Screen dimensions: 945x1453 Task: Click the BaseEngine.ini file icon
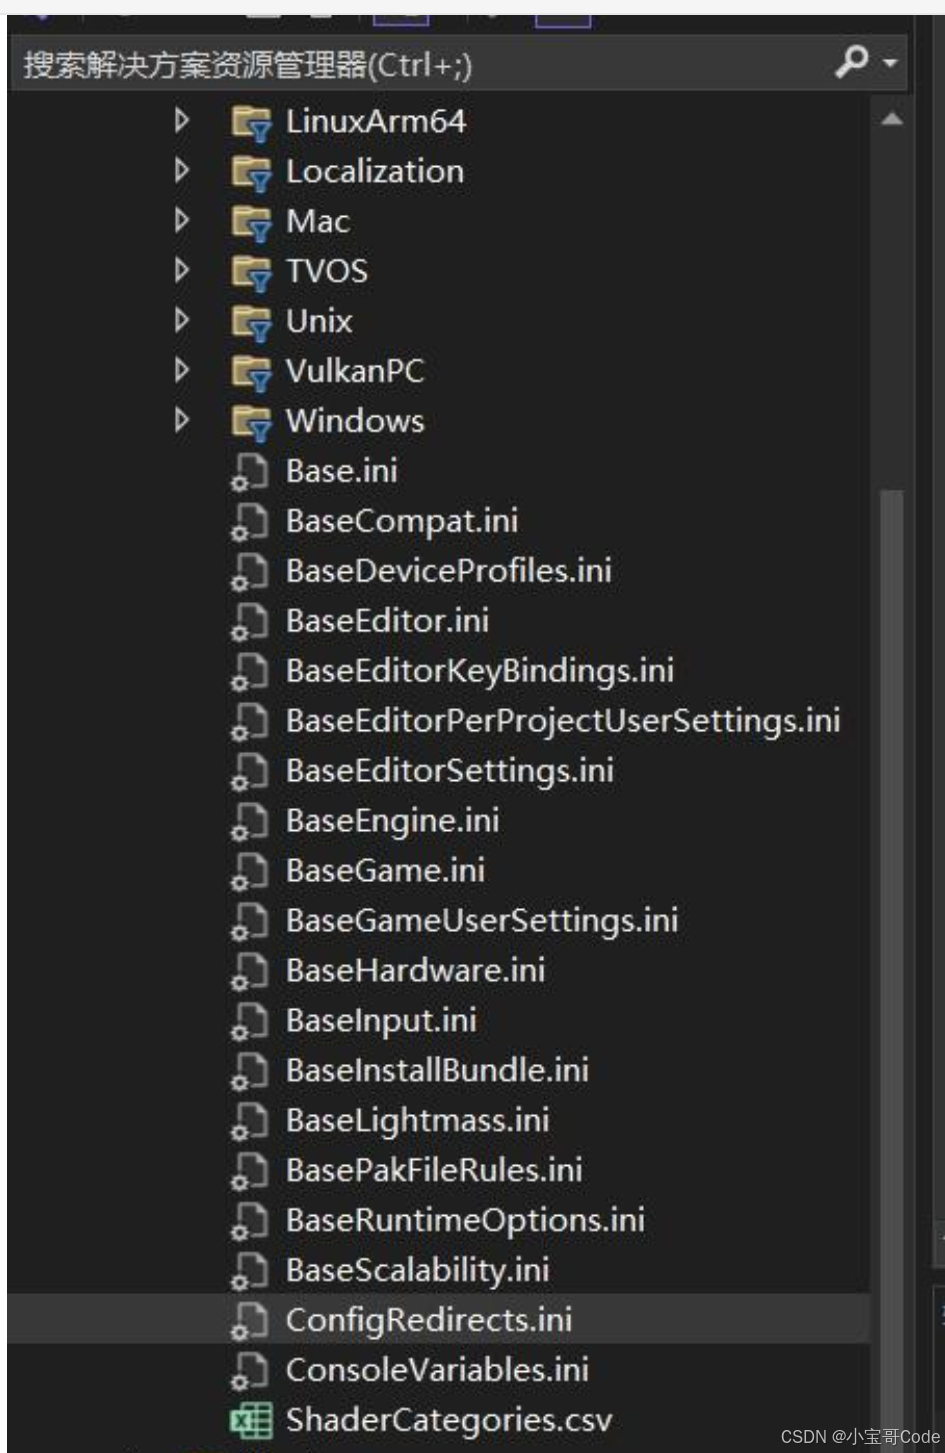pyautogui.click(x=248, y=821)
